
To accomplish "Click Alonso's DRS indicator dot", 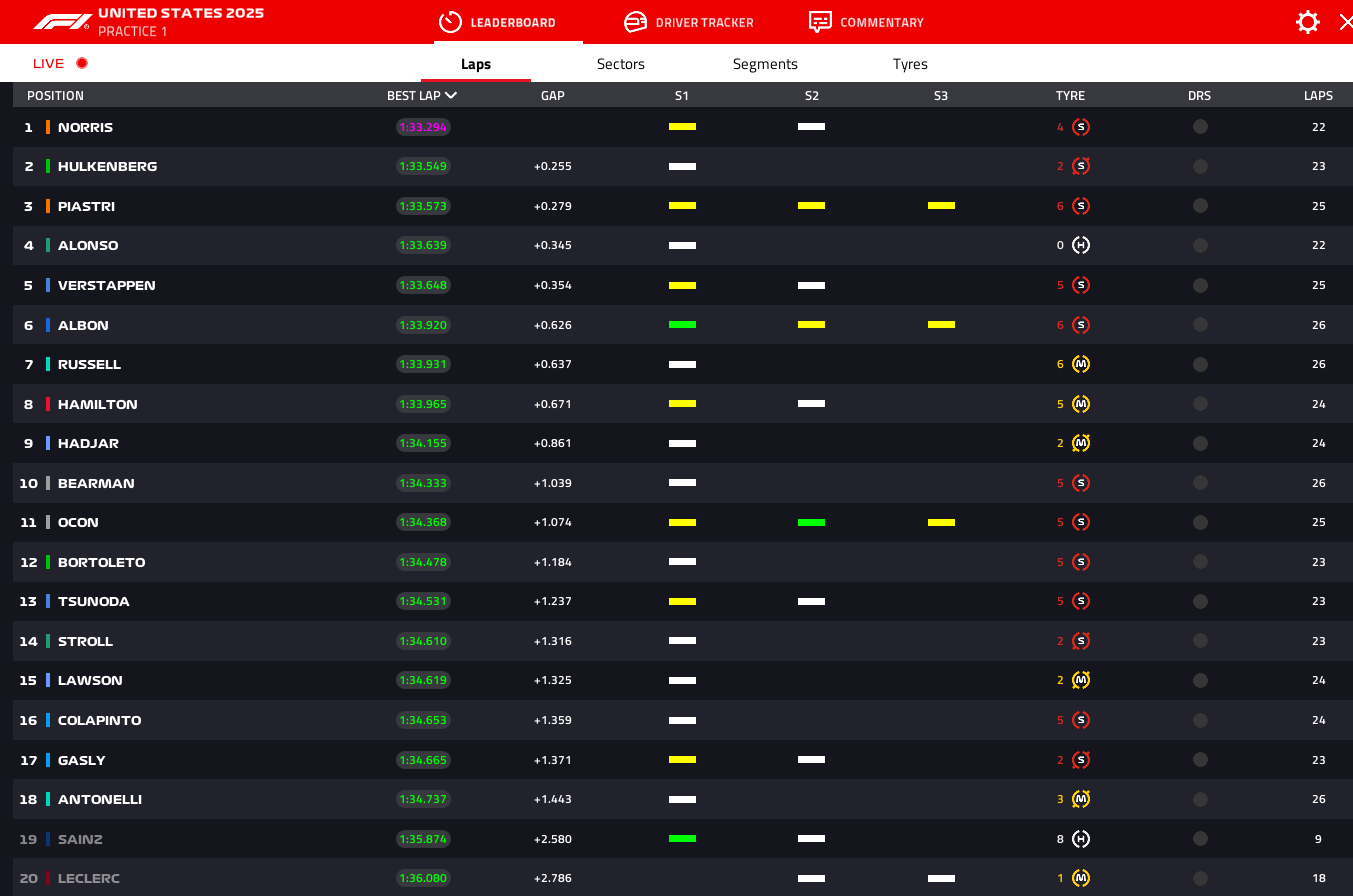I will point(1200,245).
